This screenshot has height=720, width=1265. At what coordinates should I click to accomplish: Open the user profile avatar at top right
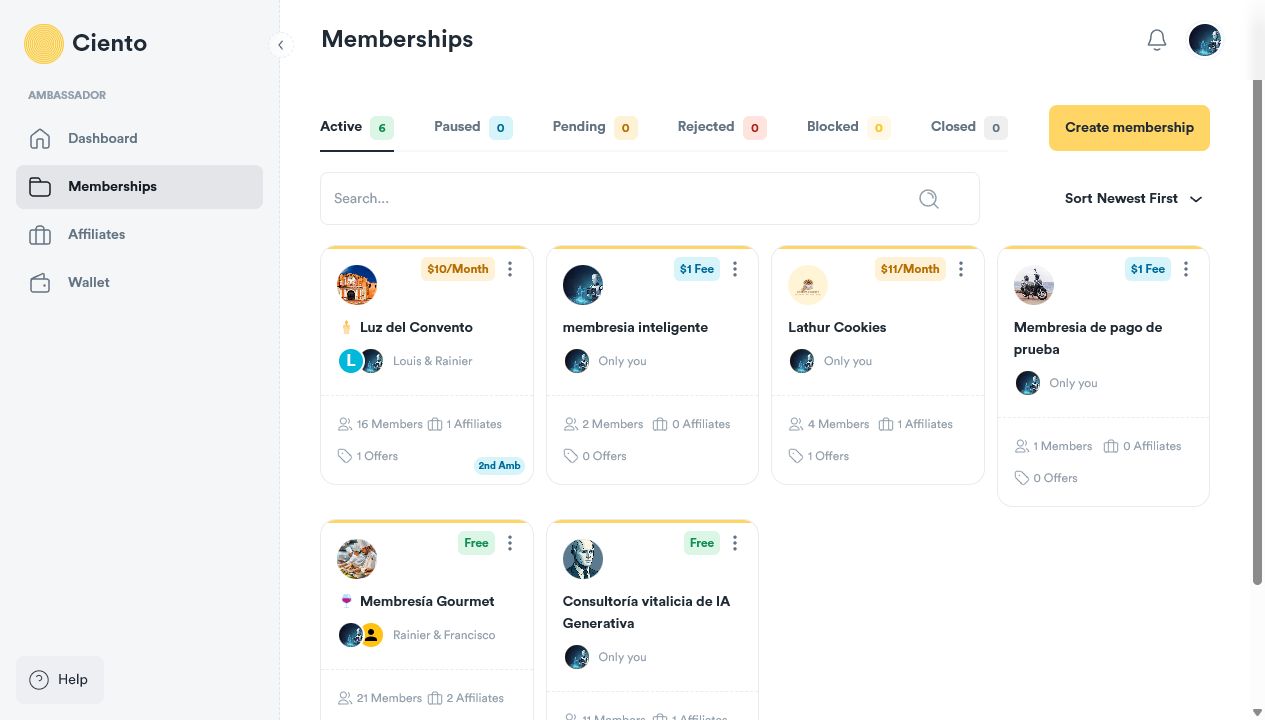[x=1205, y=40]
